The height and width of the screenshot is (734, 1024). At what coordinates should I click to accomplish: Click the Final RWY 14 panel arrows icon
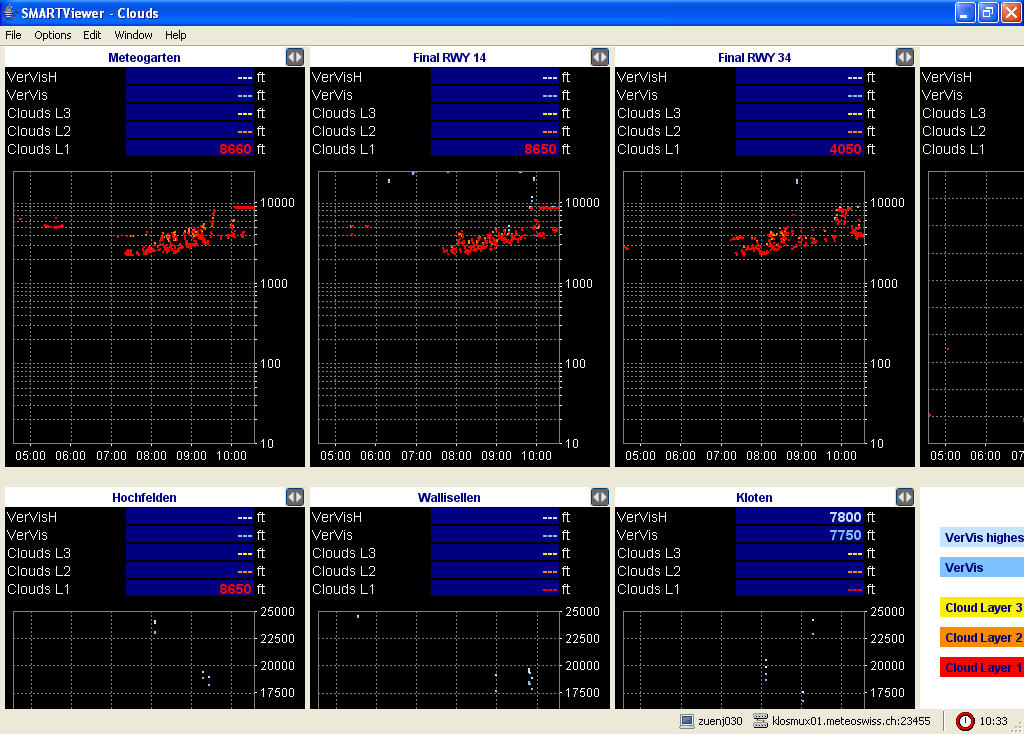click(x=599, y=57)
